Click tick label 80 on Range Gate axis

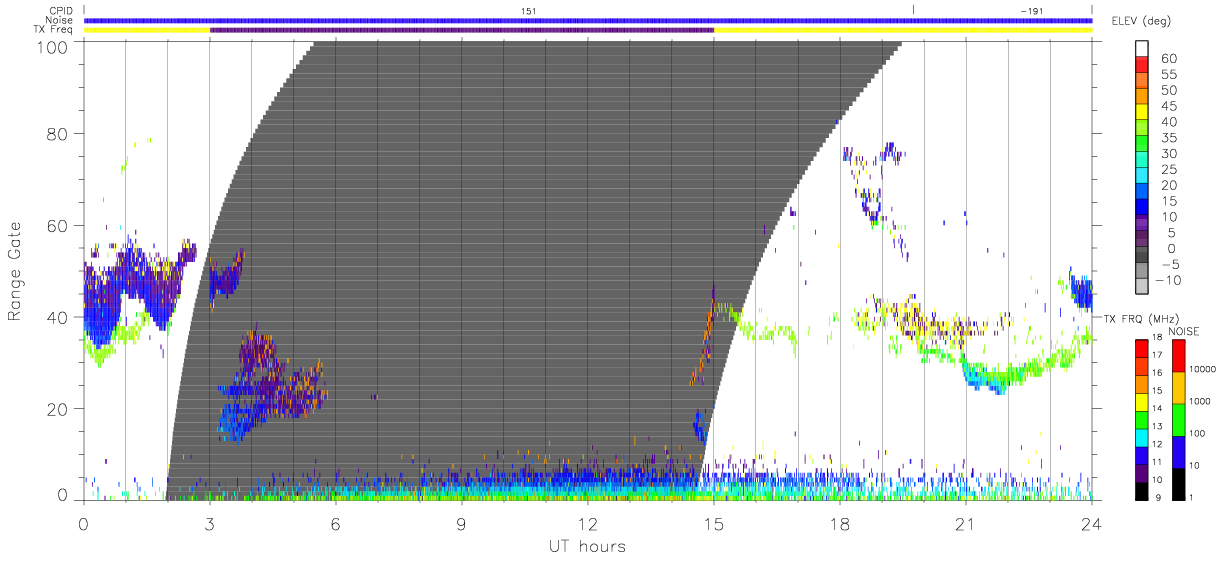pyautogui.click(x=57, y=134)
